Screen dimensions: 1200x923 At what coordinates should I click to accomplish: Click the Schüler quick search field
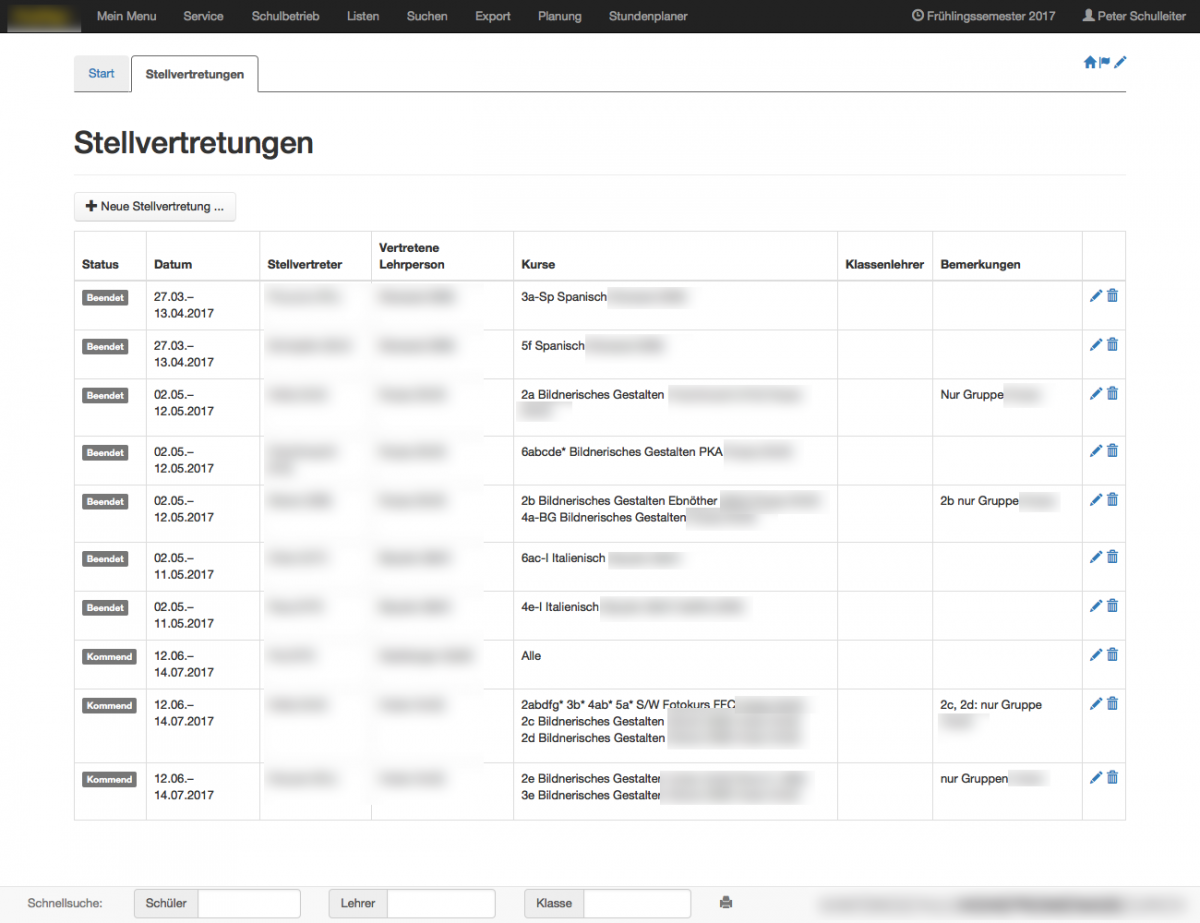(x=249, y=903)
